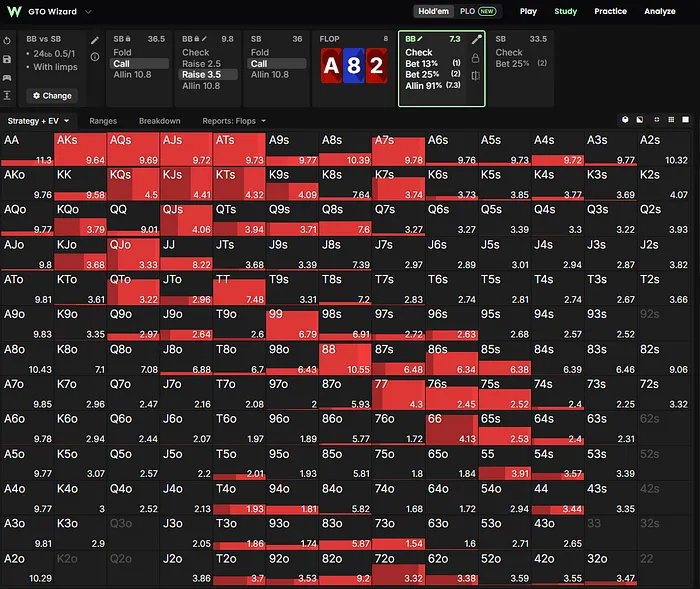
Task: Click the AA hand cell
Action: coord(27,149)
